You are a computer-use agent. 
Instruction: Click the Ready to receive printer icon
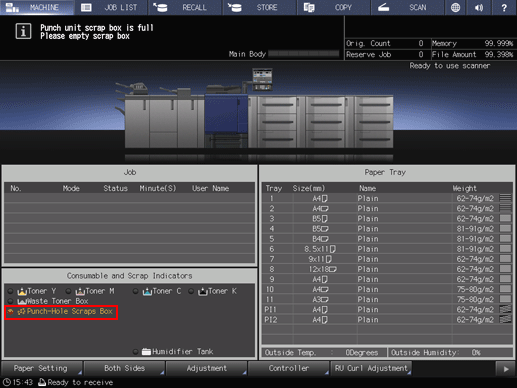[x=42, y=382]
